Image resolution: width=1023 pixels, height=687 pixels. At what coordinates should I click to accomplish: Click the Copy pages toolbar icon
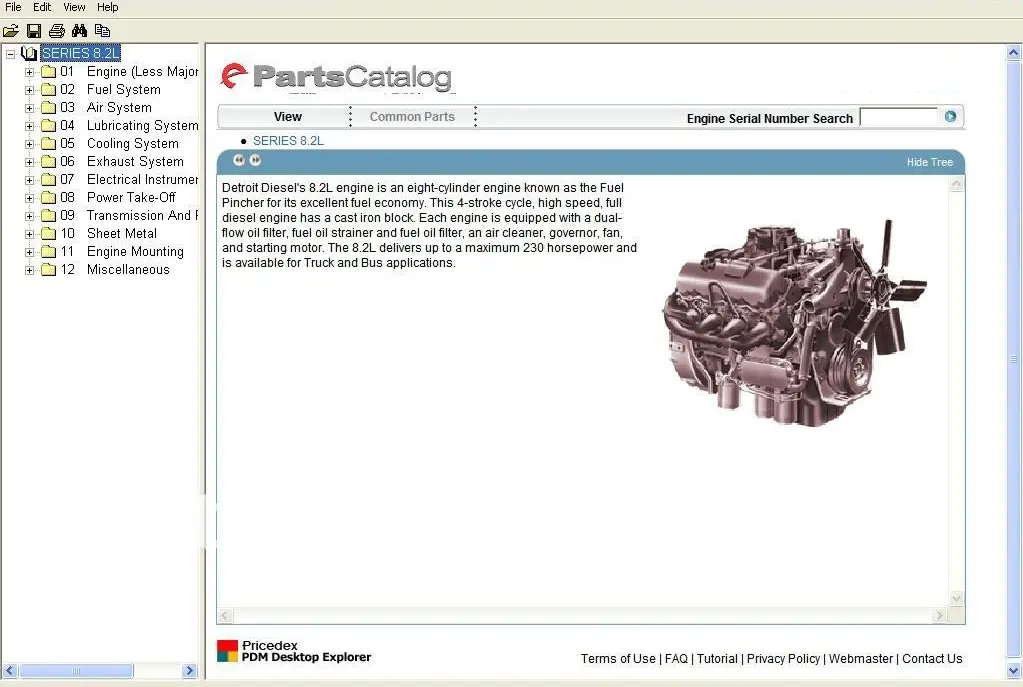pyautogui.click(x=102, y=31)
